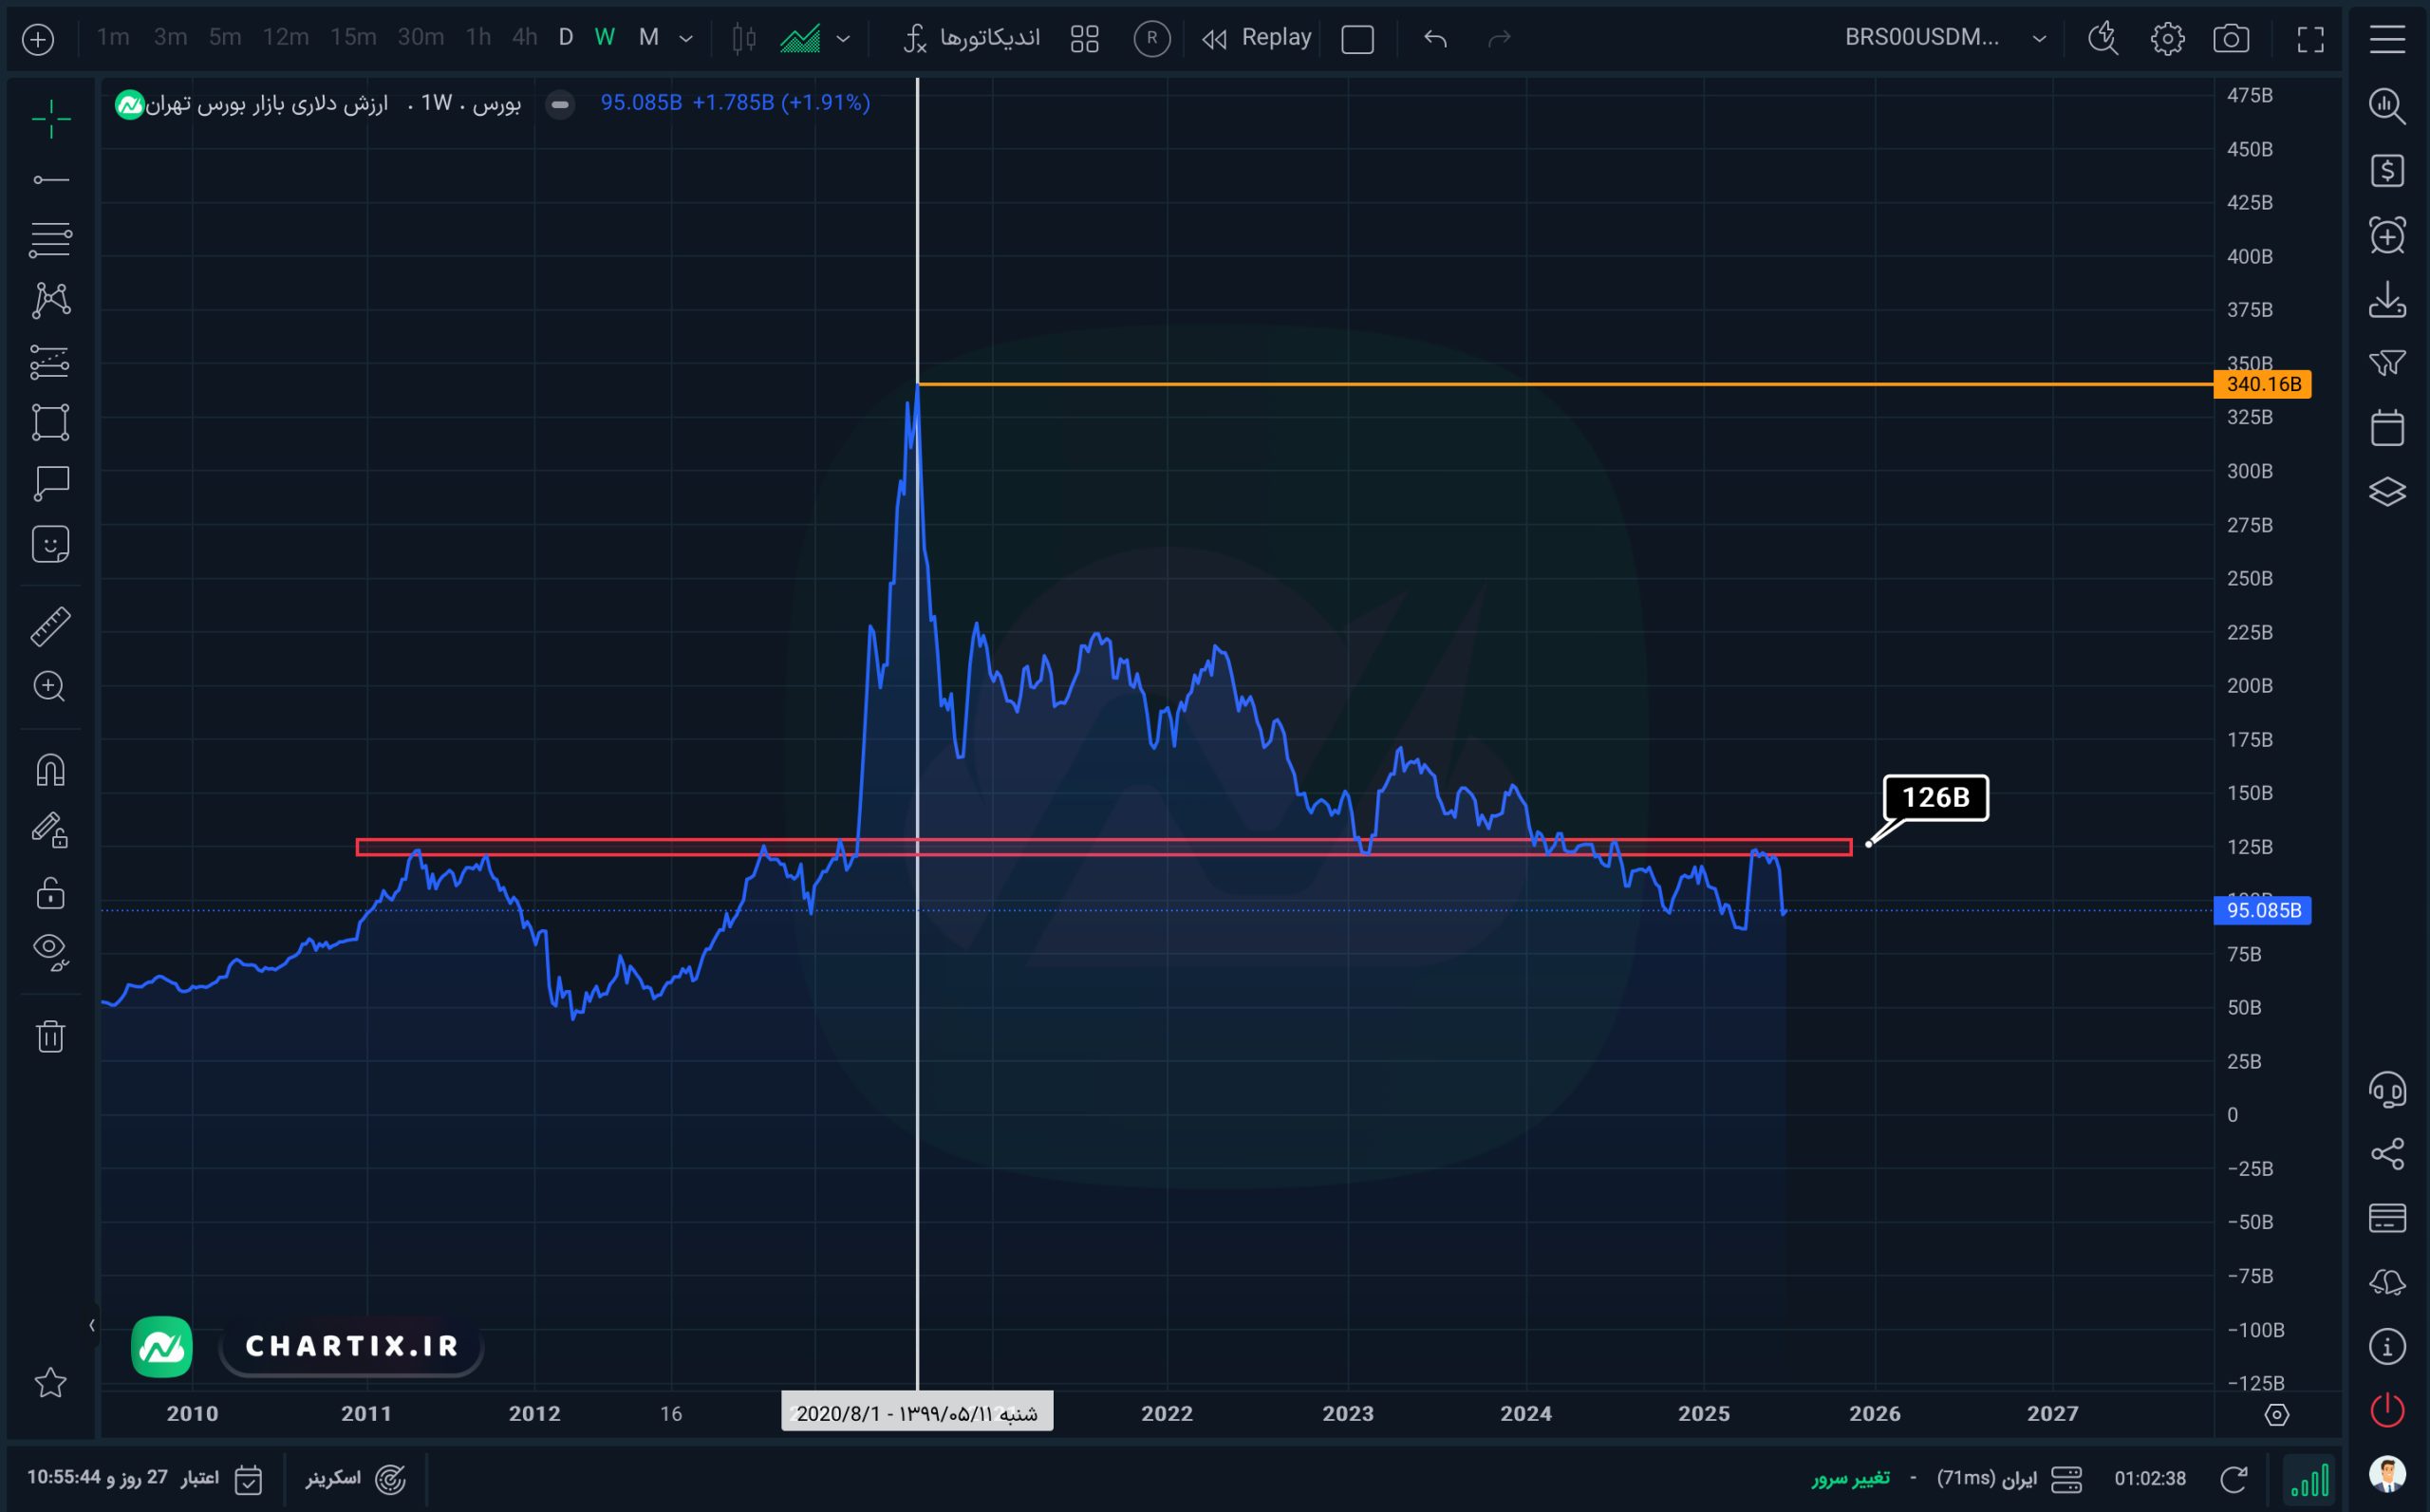Expand the timeframe dropdown arrow after M

coord(686,39)
